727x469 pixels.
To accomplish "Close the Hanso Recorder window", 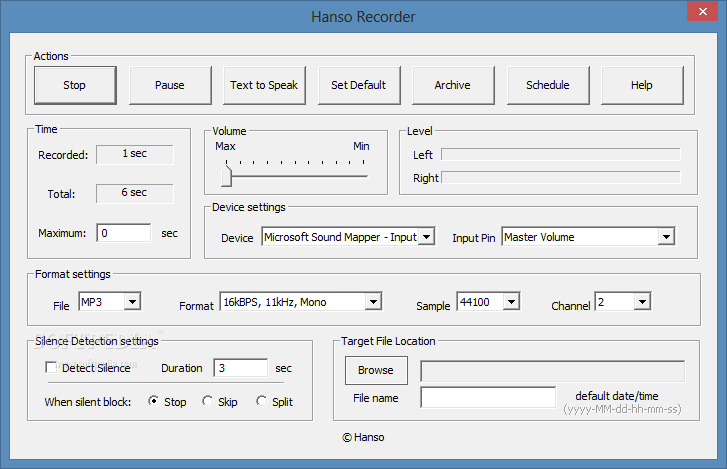I will point(702,11).
